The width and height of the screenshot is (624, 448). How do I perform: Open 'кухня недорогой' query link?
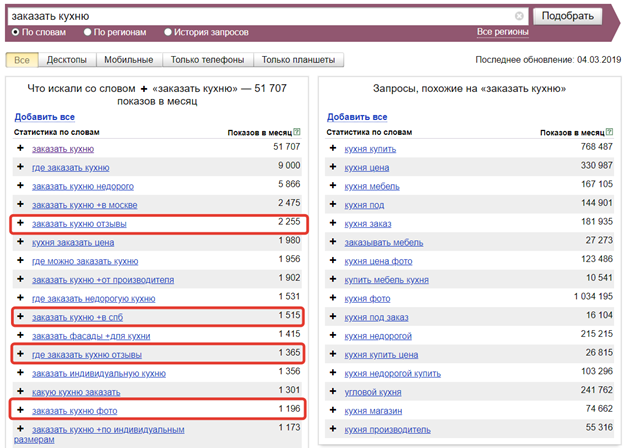coord(378,336)
